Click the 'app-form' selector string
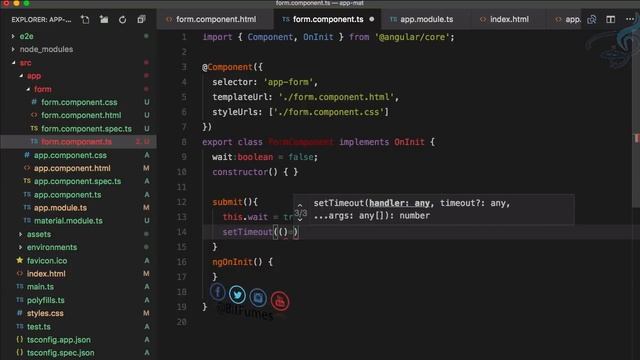 288,82
